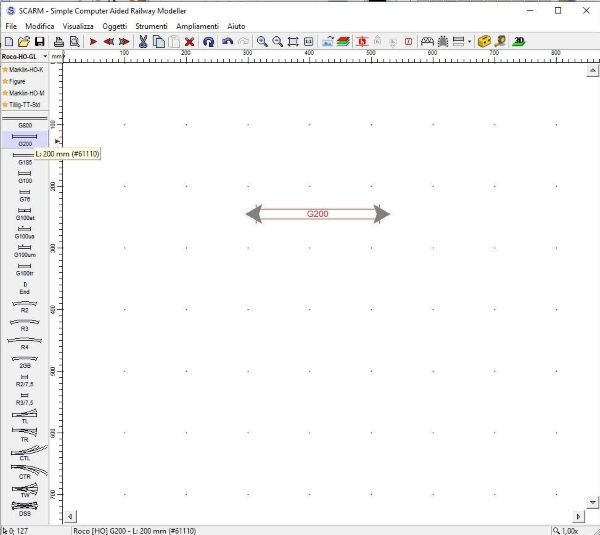Expand the dropdown arrow beside the track-lines icon
The width and height of the screenshot is (600, 535).
[x=470, y=42]
